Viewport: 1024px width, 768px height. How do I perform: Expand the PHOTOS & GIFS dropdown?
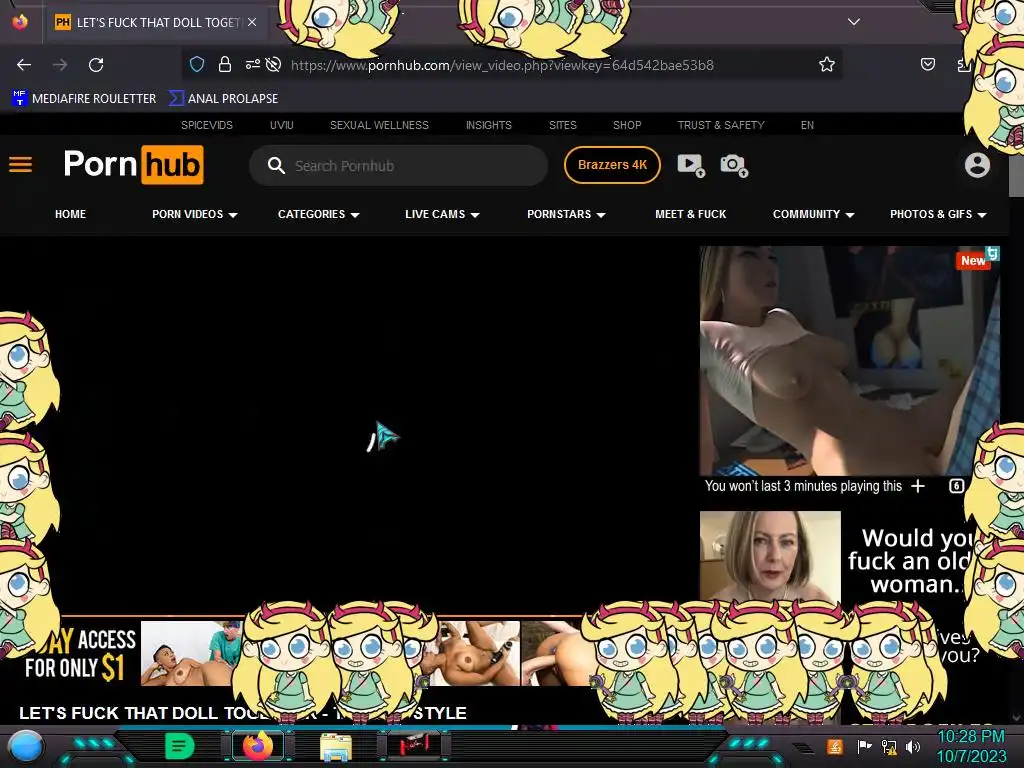coord(938,214)
